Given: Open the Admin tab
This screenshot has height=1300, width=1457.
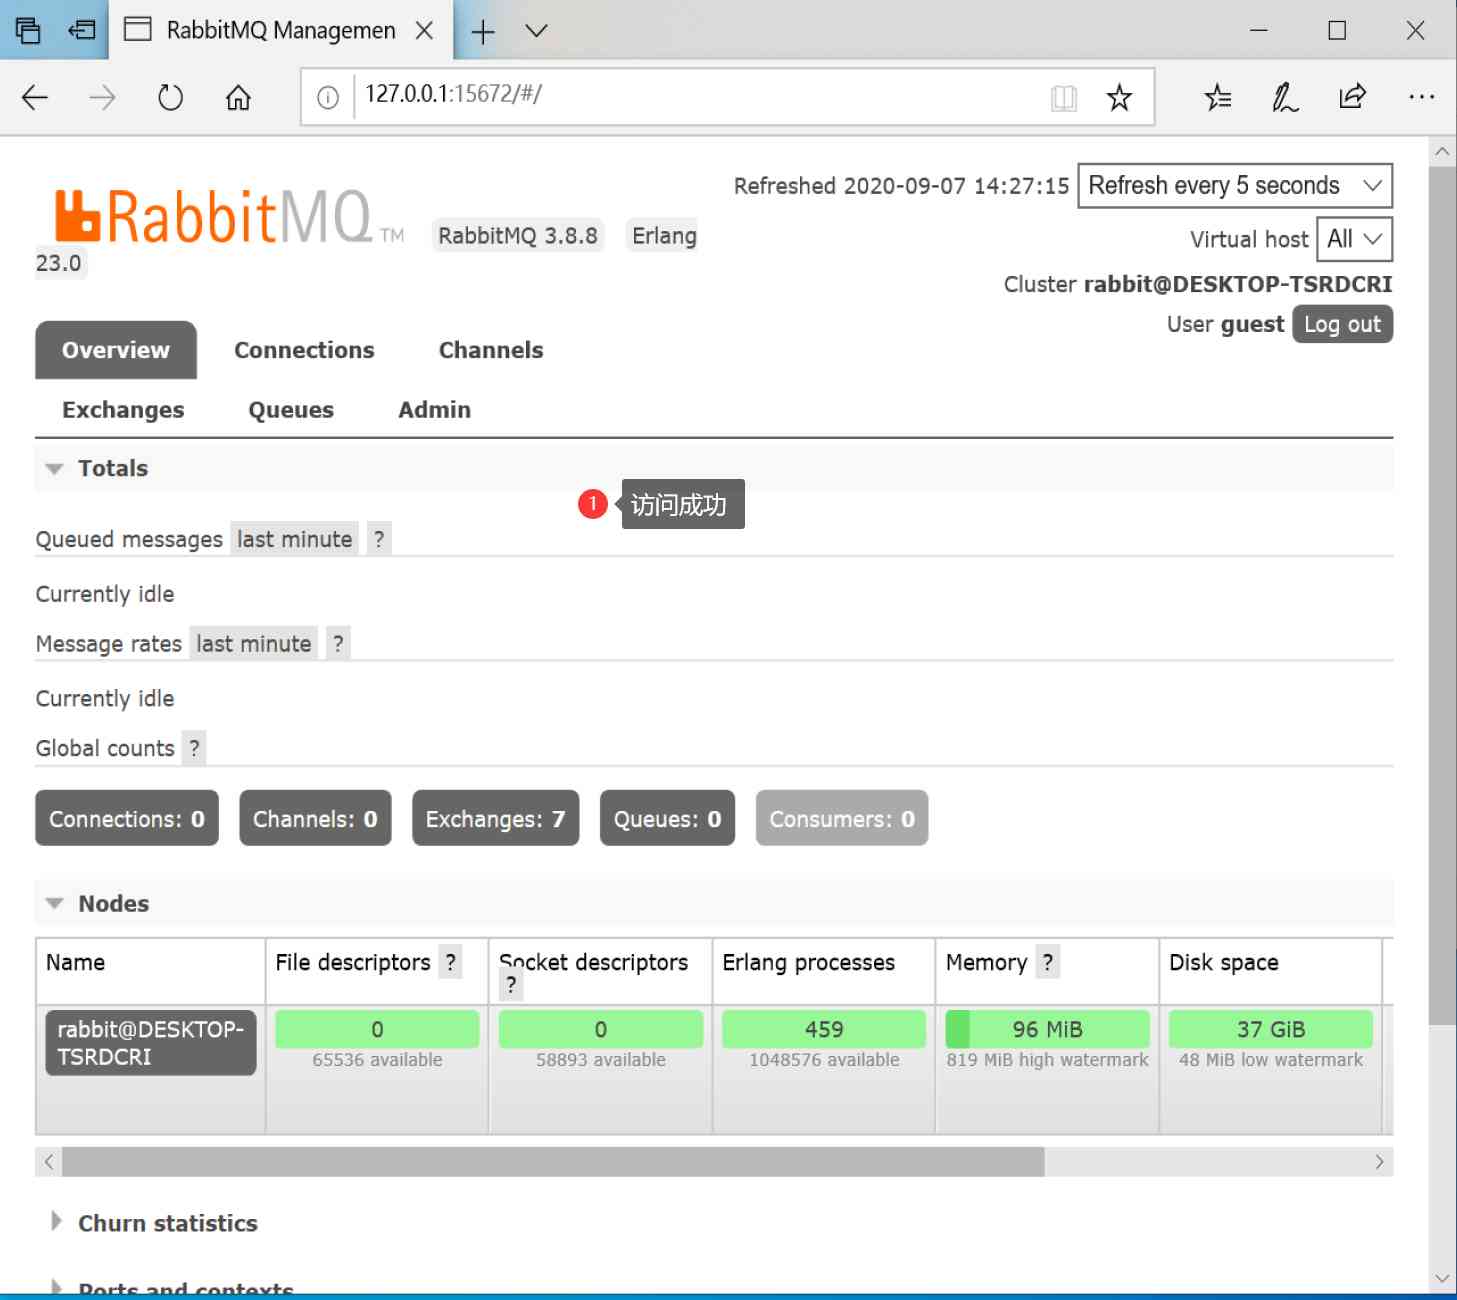Looking at the screenshot, I should 434,410.
